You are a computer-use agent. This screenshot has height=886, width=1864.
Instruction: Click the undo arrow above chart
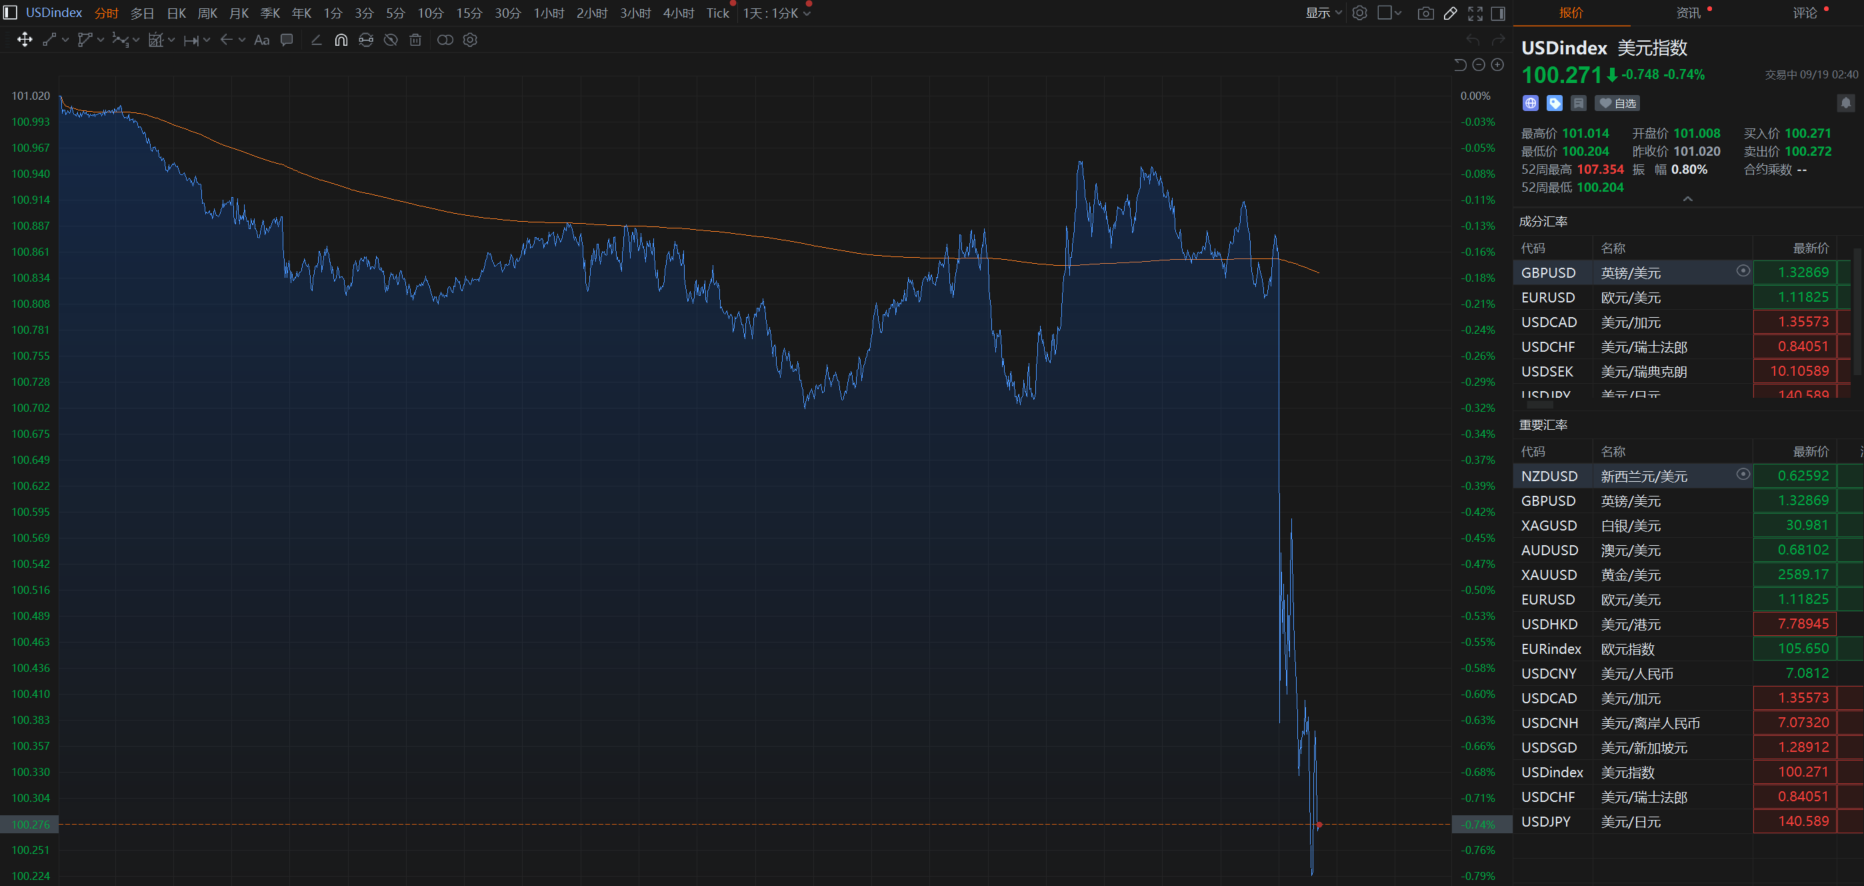click(1473, 40)
